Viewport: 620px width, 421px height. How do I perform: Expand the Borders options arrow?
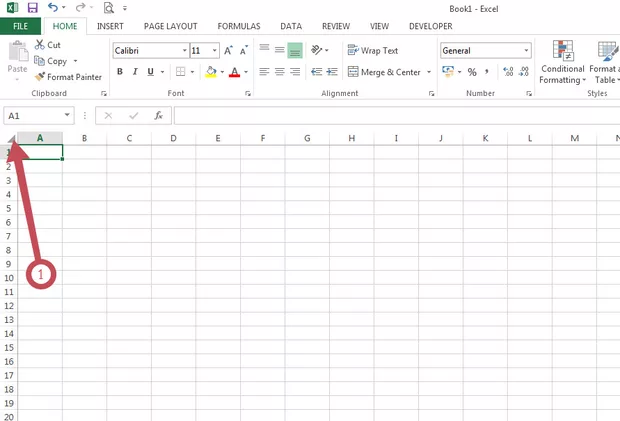[x=192, y=72]
